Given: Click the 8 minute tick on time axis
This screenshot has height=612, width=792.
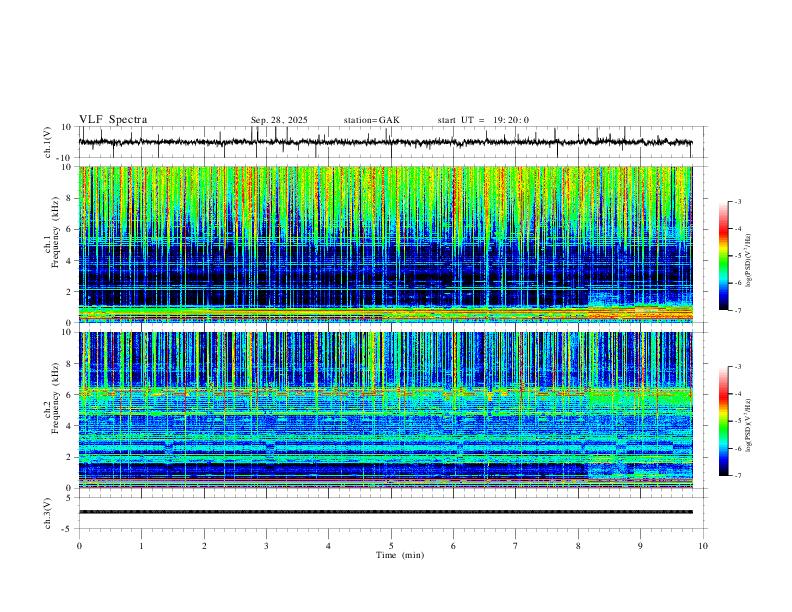Looking at the screenshot, I should click(x=578, y=546).
